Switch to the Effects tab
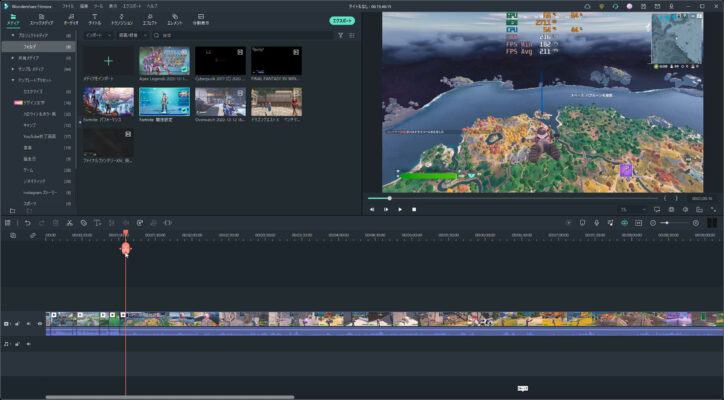724x400 pixels. tap(150, 19)
